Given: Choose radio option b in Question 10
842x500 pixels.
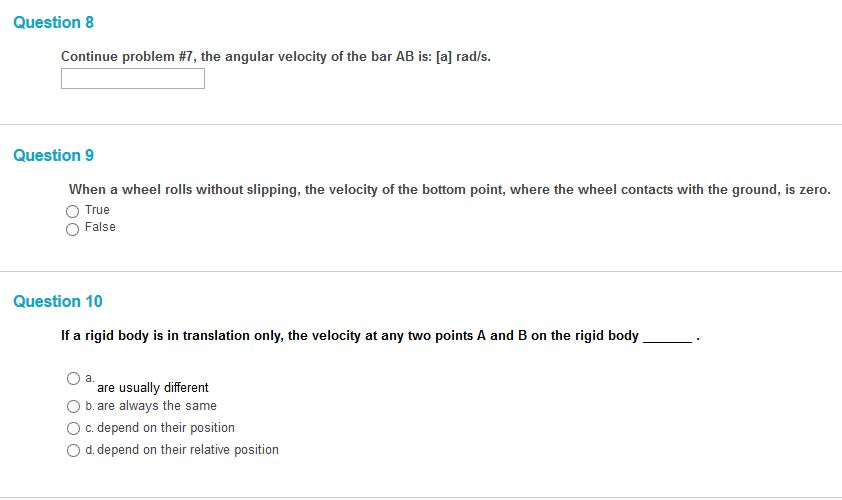Looking at the screenshot, I should coord(73,407).
